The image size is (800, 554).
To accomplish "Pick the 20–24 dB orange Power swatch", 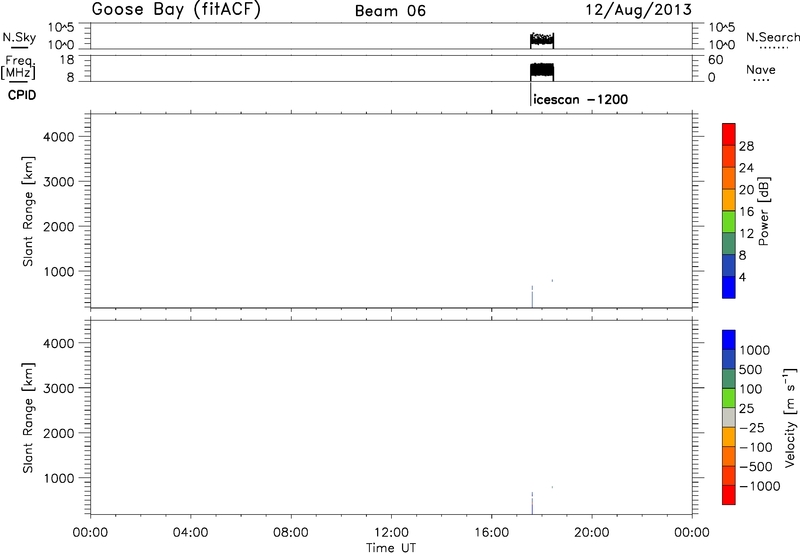I will (729, 177).
